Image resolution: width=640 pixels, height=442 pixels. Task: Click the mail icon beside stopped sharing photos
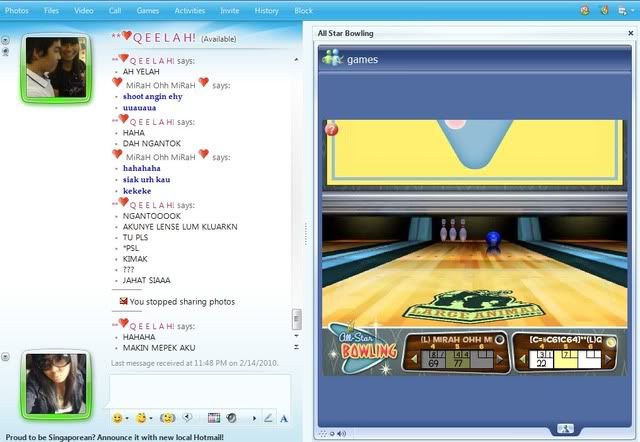tap(123, 301)
